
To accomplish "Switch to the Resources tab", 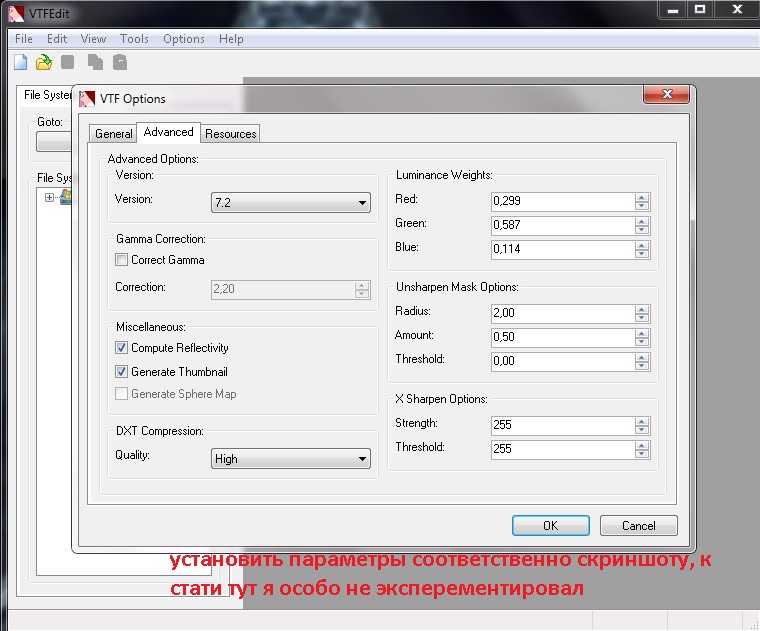I will pos(230,134).
